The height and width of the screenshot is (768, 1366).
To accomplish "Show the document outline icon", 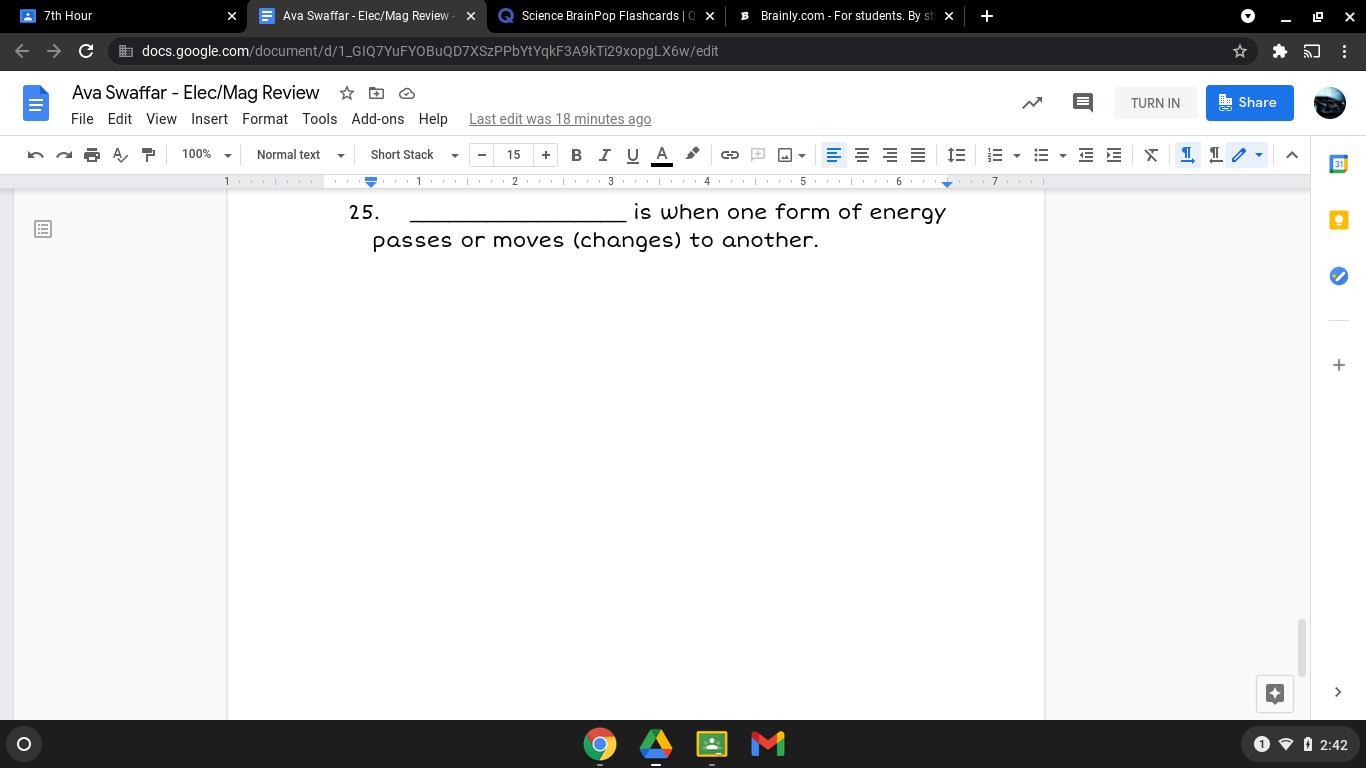I will click(x=43, y=230).
